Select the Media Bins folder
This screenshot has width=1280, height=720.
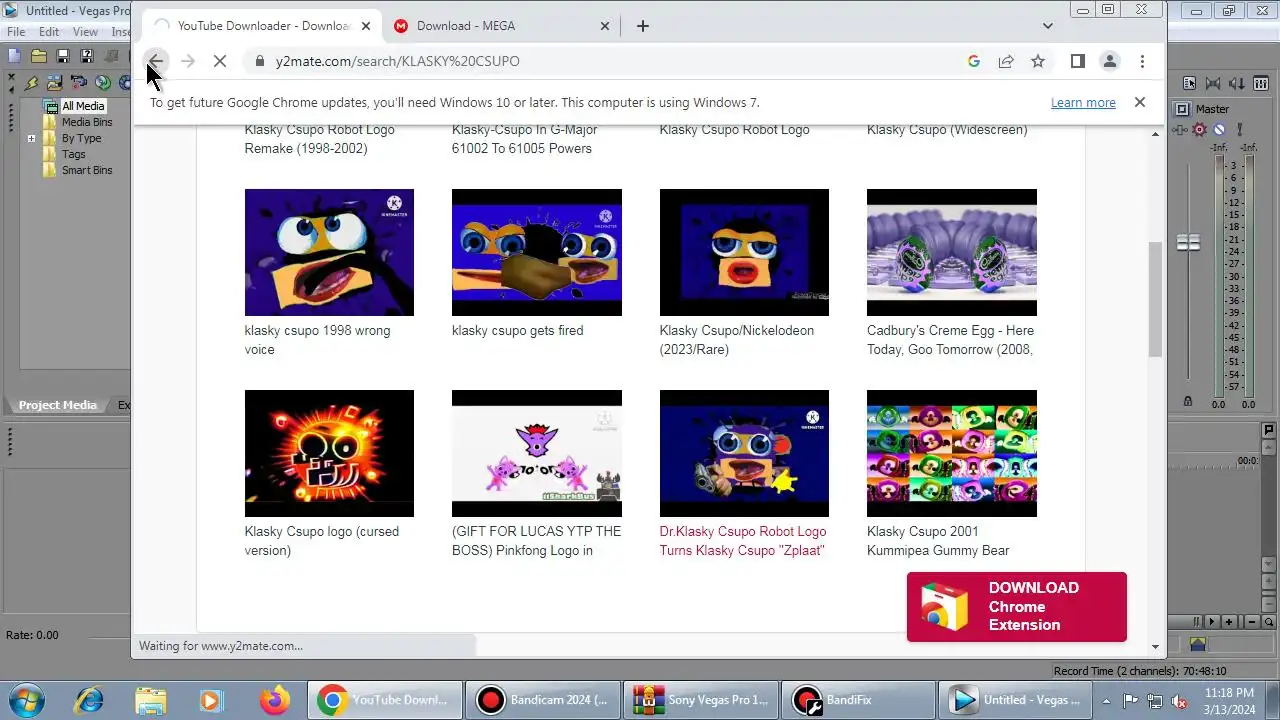[x=87, y=122]
